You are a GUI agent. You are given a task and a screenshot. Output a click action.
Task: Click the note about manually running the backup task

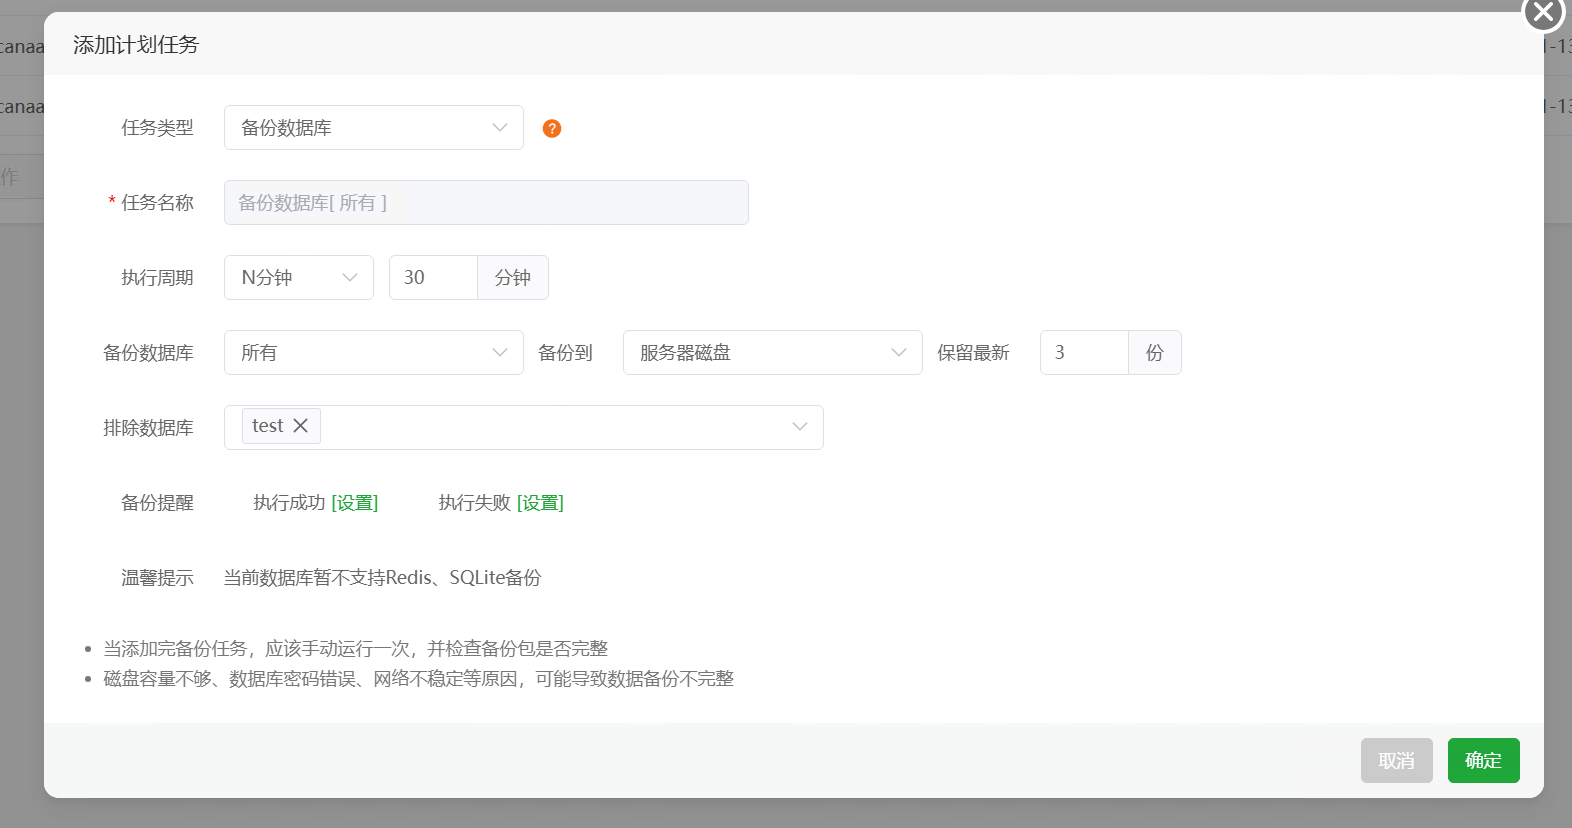pos(355,649)
